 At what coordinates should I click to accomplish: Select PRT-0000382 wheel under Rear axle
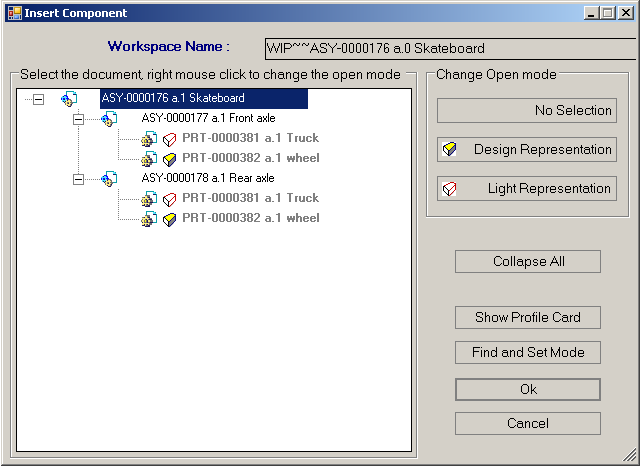point(250,219)
